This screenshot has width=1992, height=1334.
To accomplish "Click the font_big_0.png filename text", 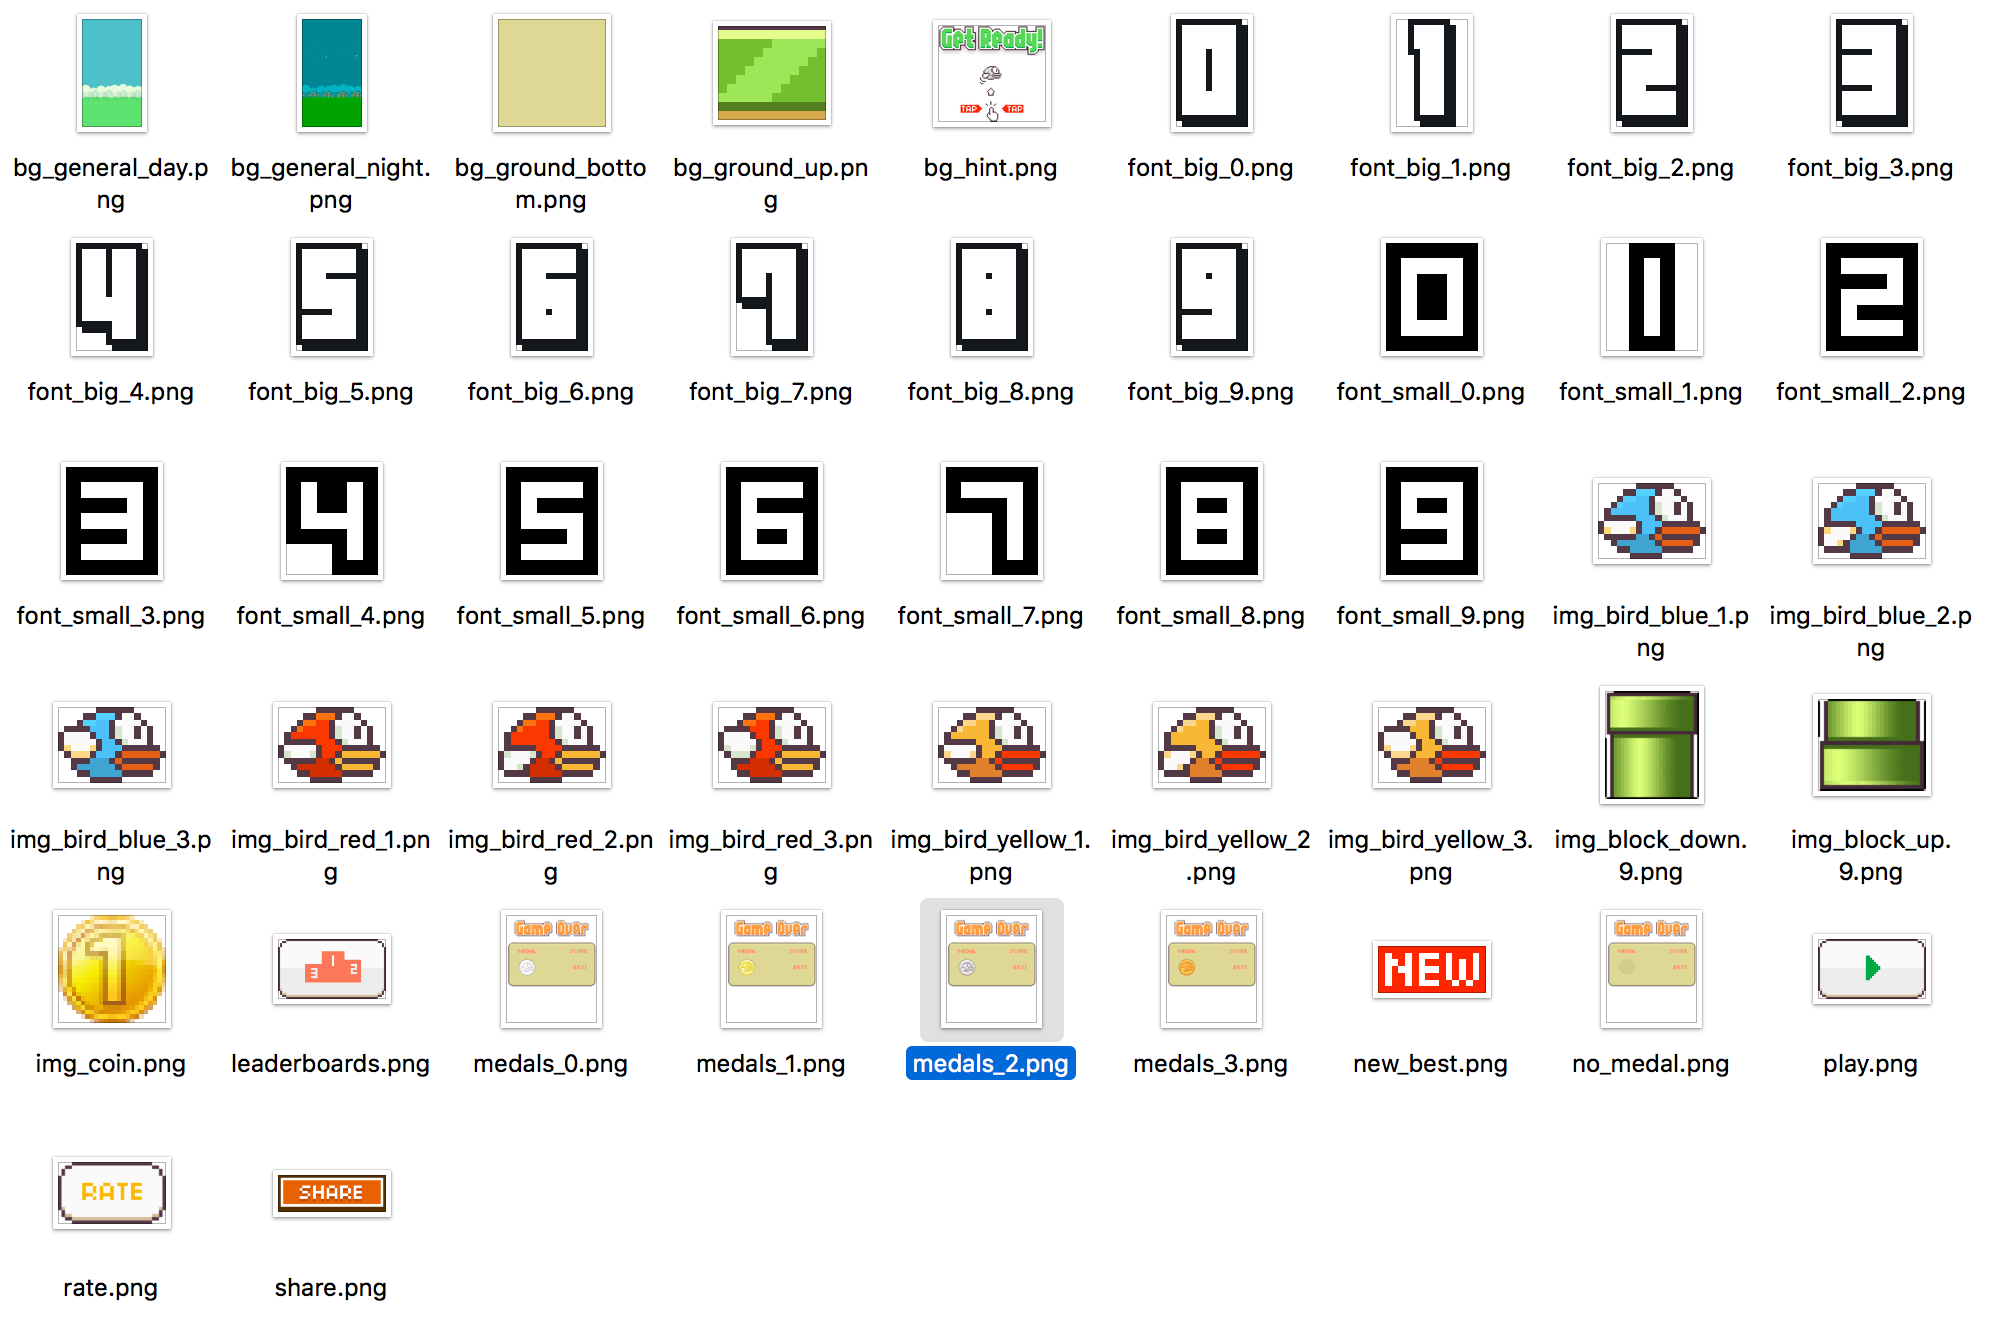I will (1211, 168).
